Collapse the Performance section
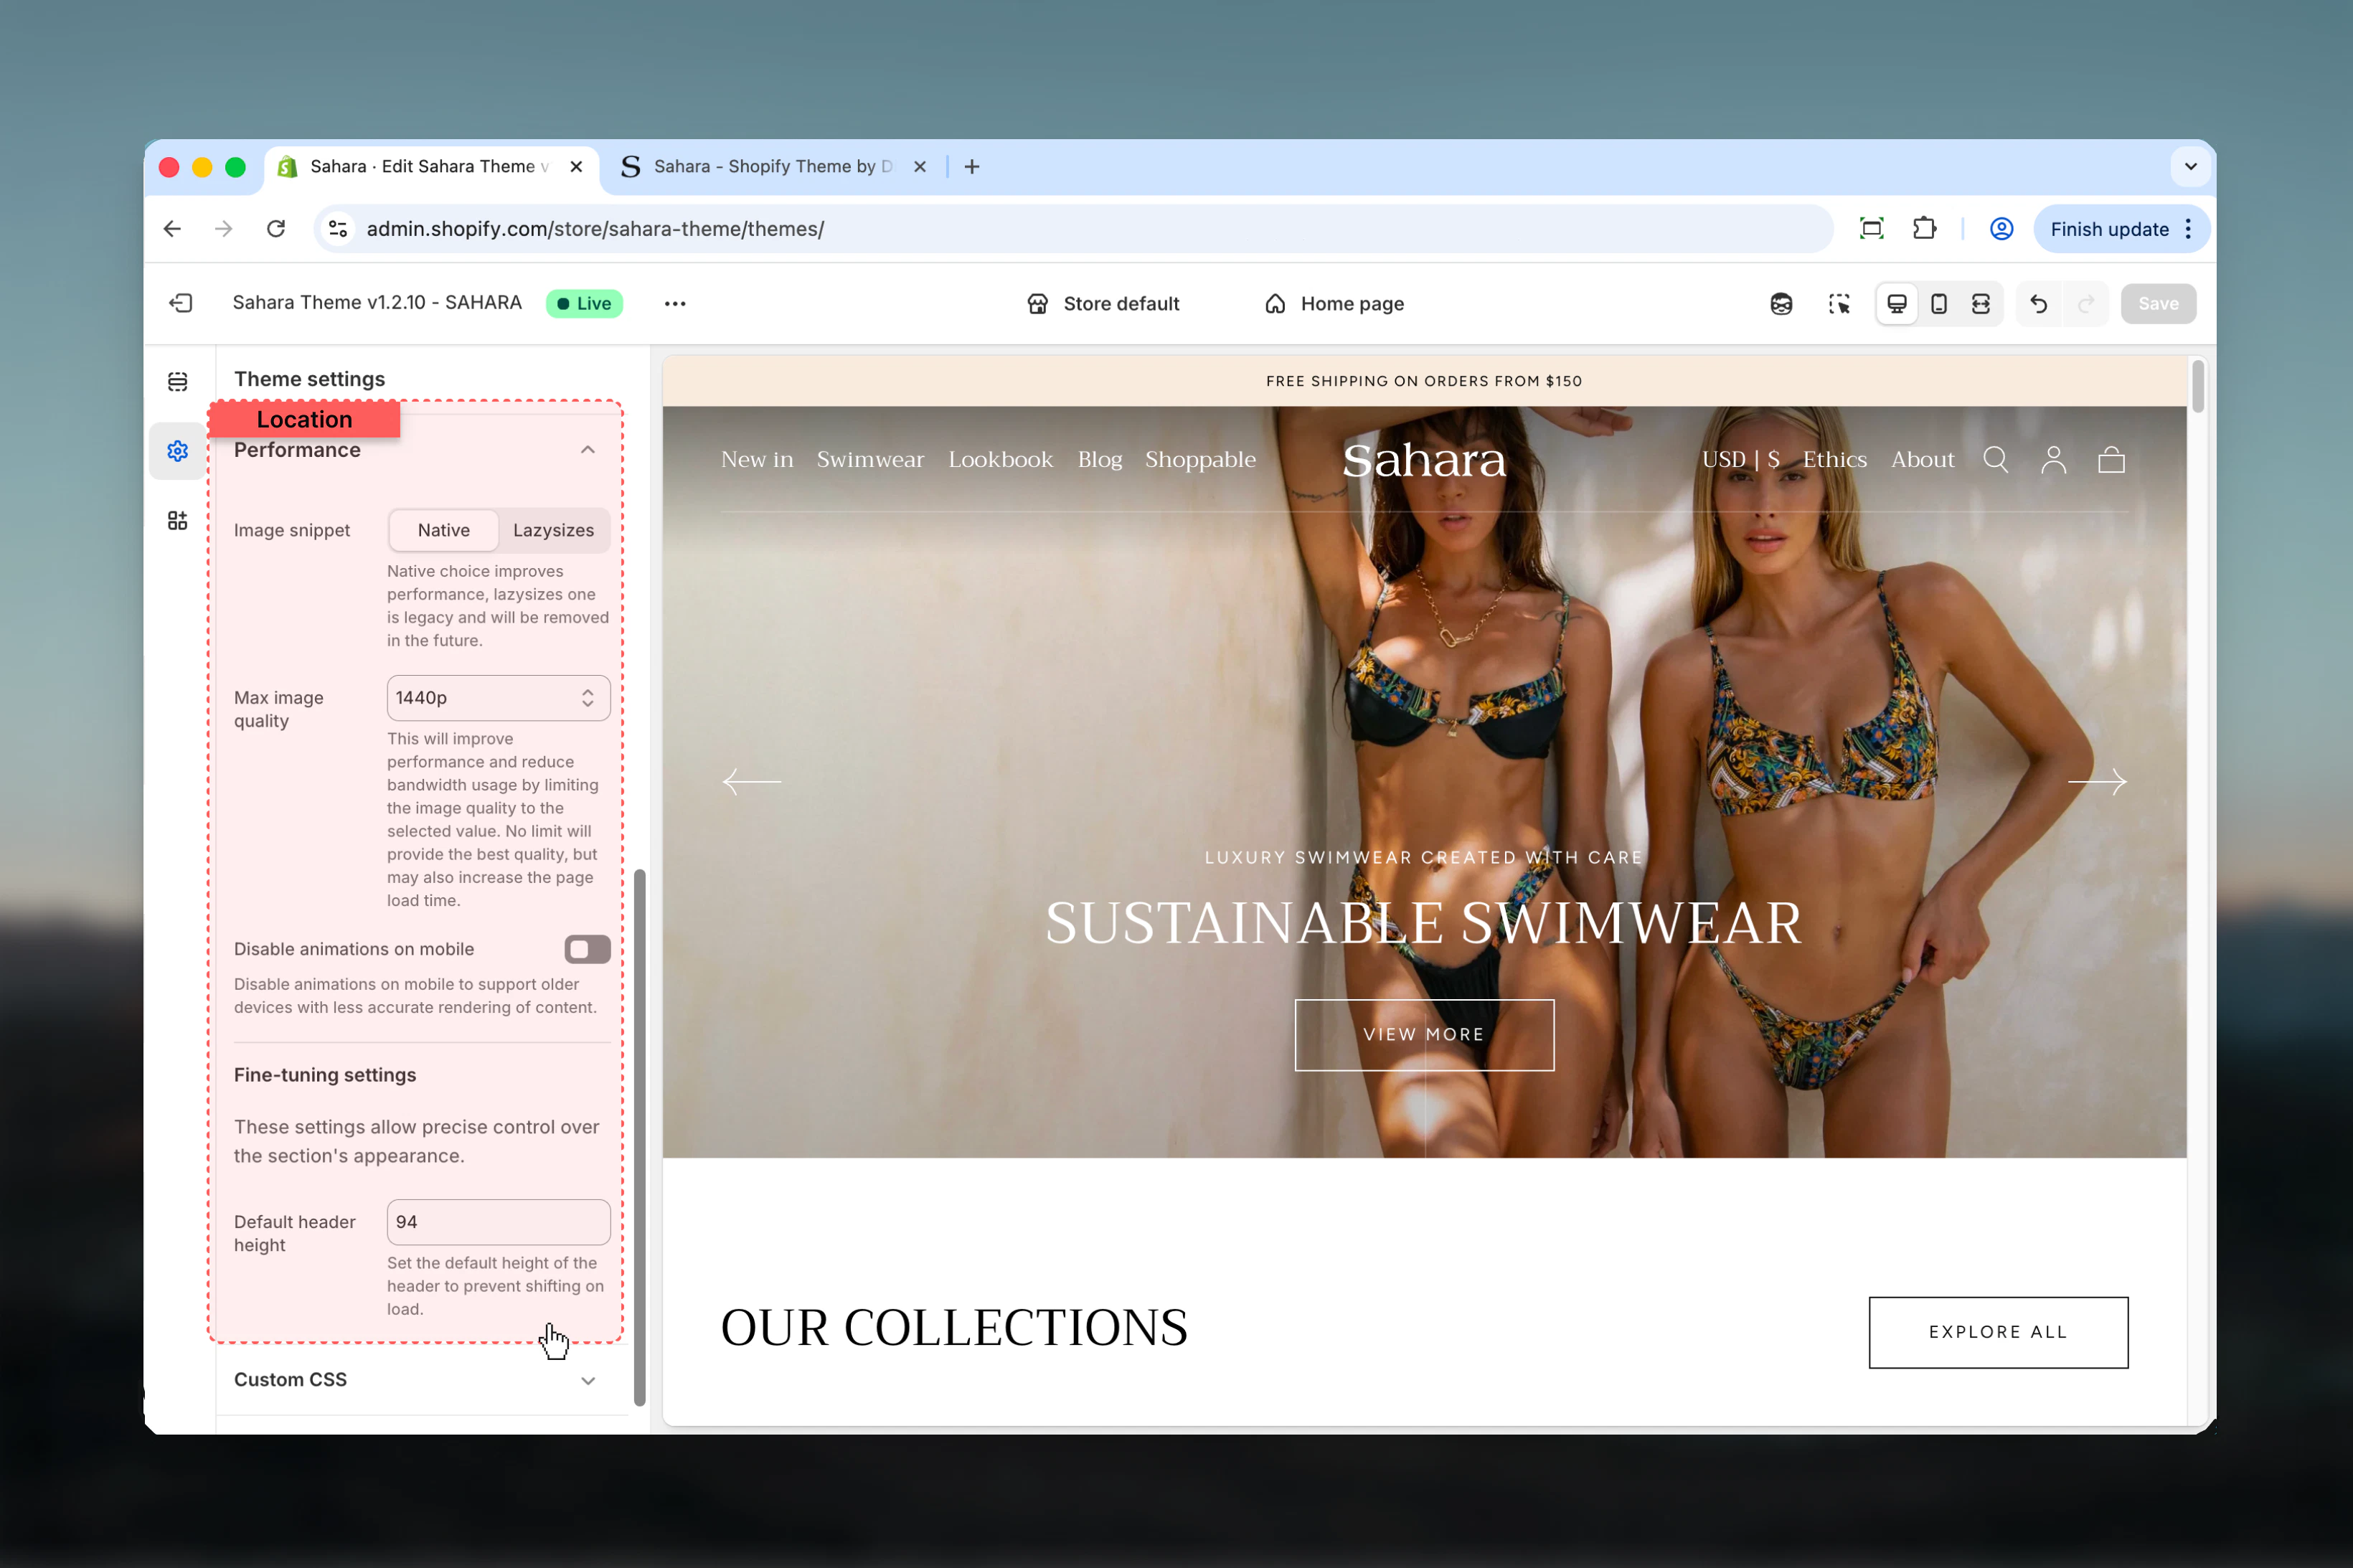The width and height of the screenshot is (2353, 1568). tap(588, 450)
